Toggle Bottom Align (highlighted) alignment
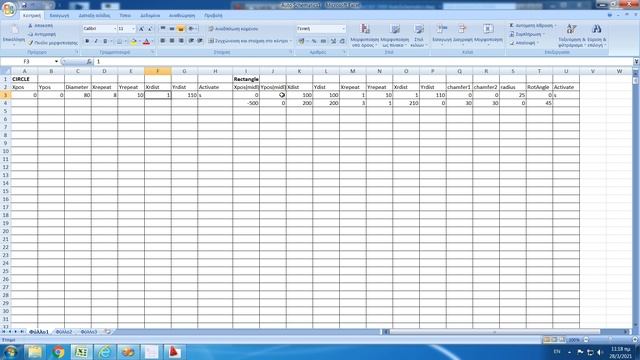The height and width of the screenshot is (360, 640). [x=181, y=29]
